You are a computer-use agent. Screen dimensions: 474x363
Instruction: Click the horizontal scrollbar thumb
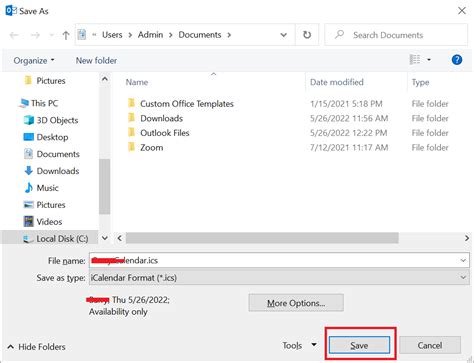tap(262, 238)
